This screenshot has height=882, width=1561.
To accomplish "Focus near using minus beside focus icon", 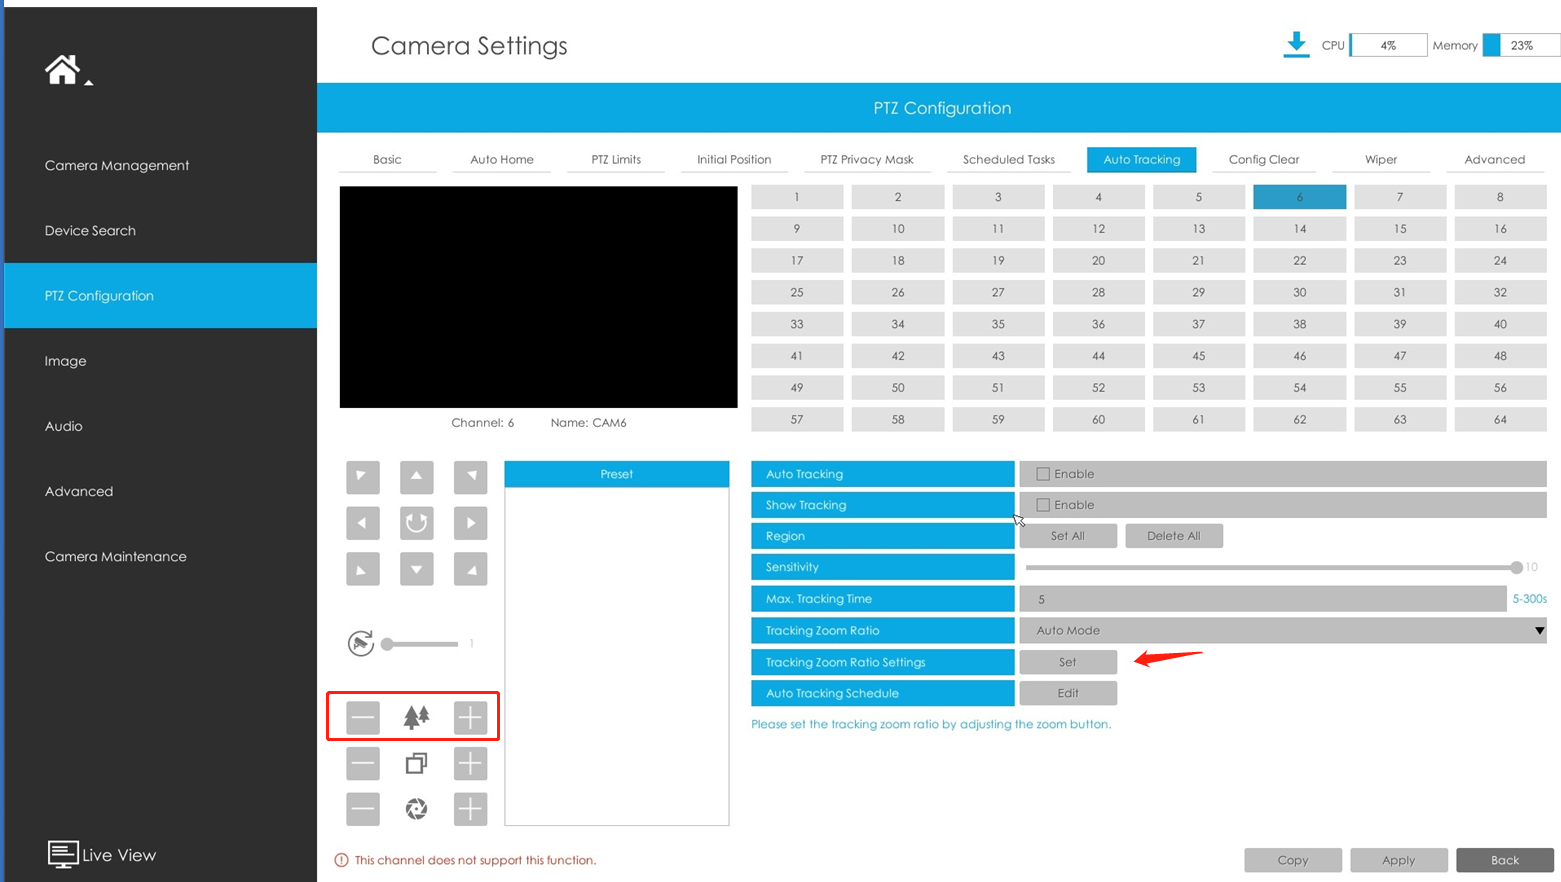I will 363,763.
